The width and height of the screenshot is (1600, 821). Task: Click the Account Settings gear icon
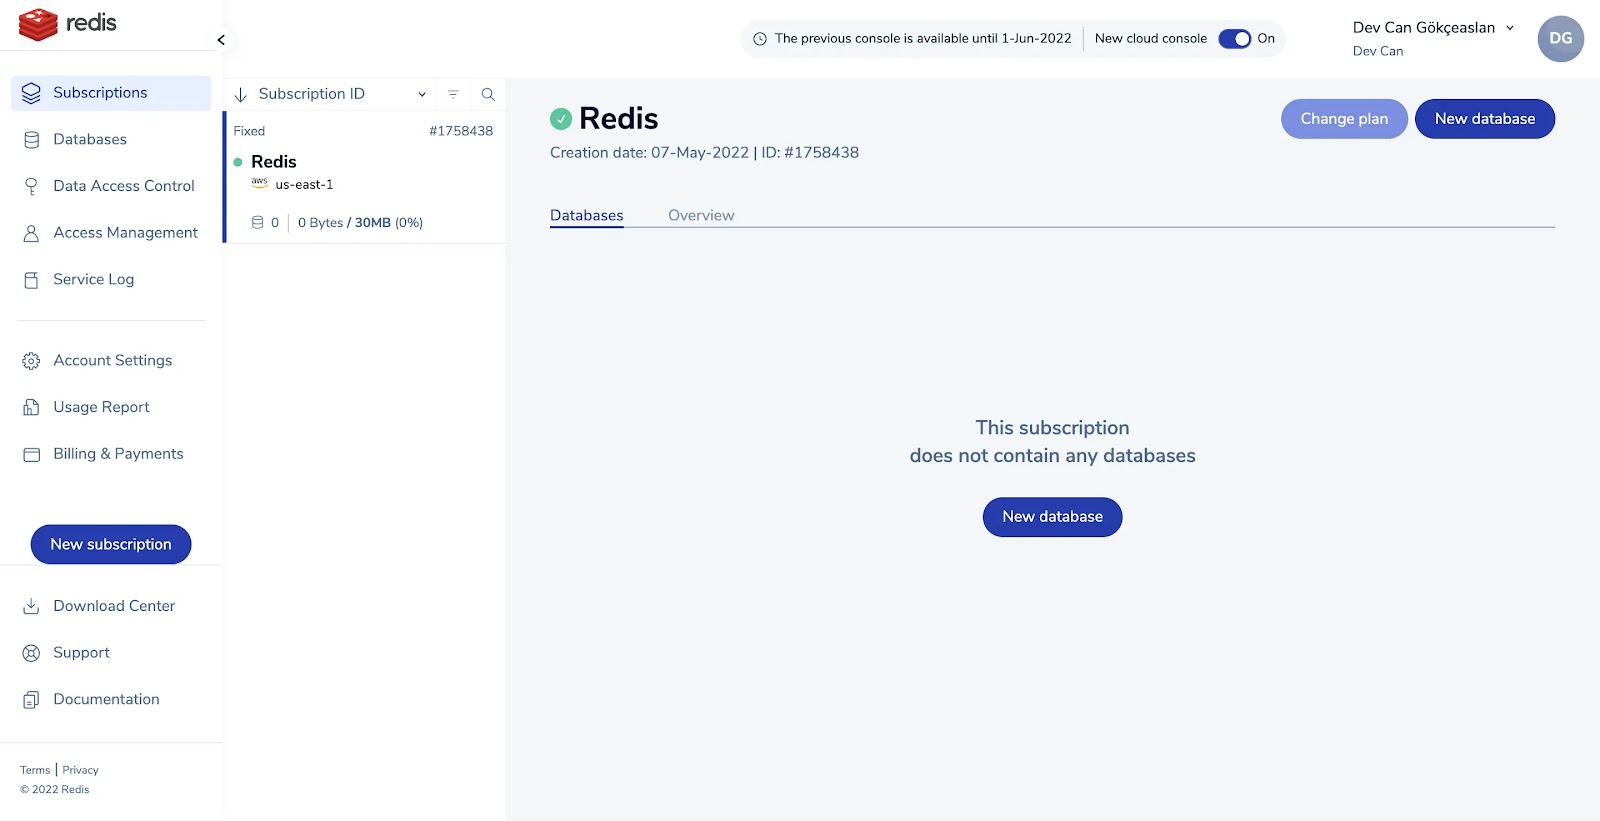pyautogui.click(x=31, y=361)
